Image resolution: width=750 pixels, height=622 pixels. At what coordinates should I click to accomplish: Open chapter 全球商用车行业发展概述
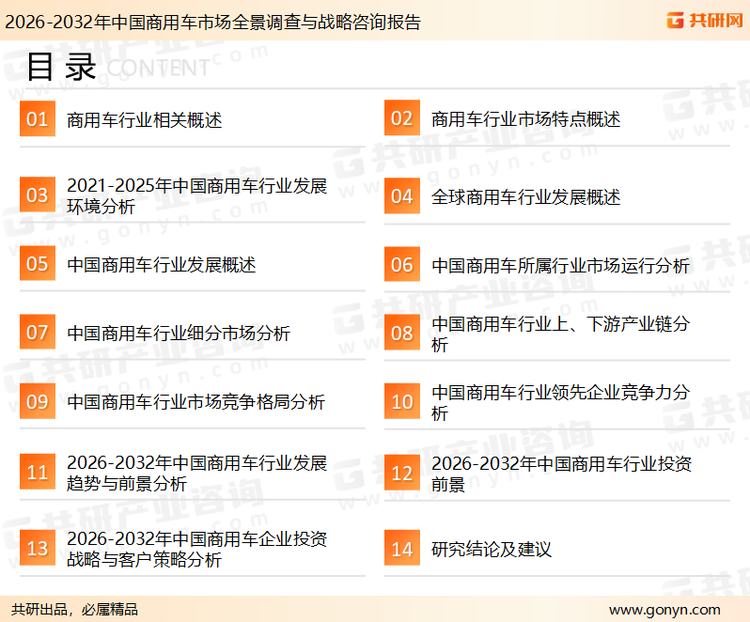click(526, 197)
